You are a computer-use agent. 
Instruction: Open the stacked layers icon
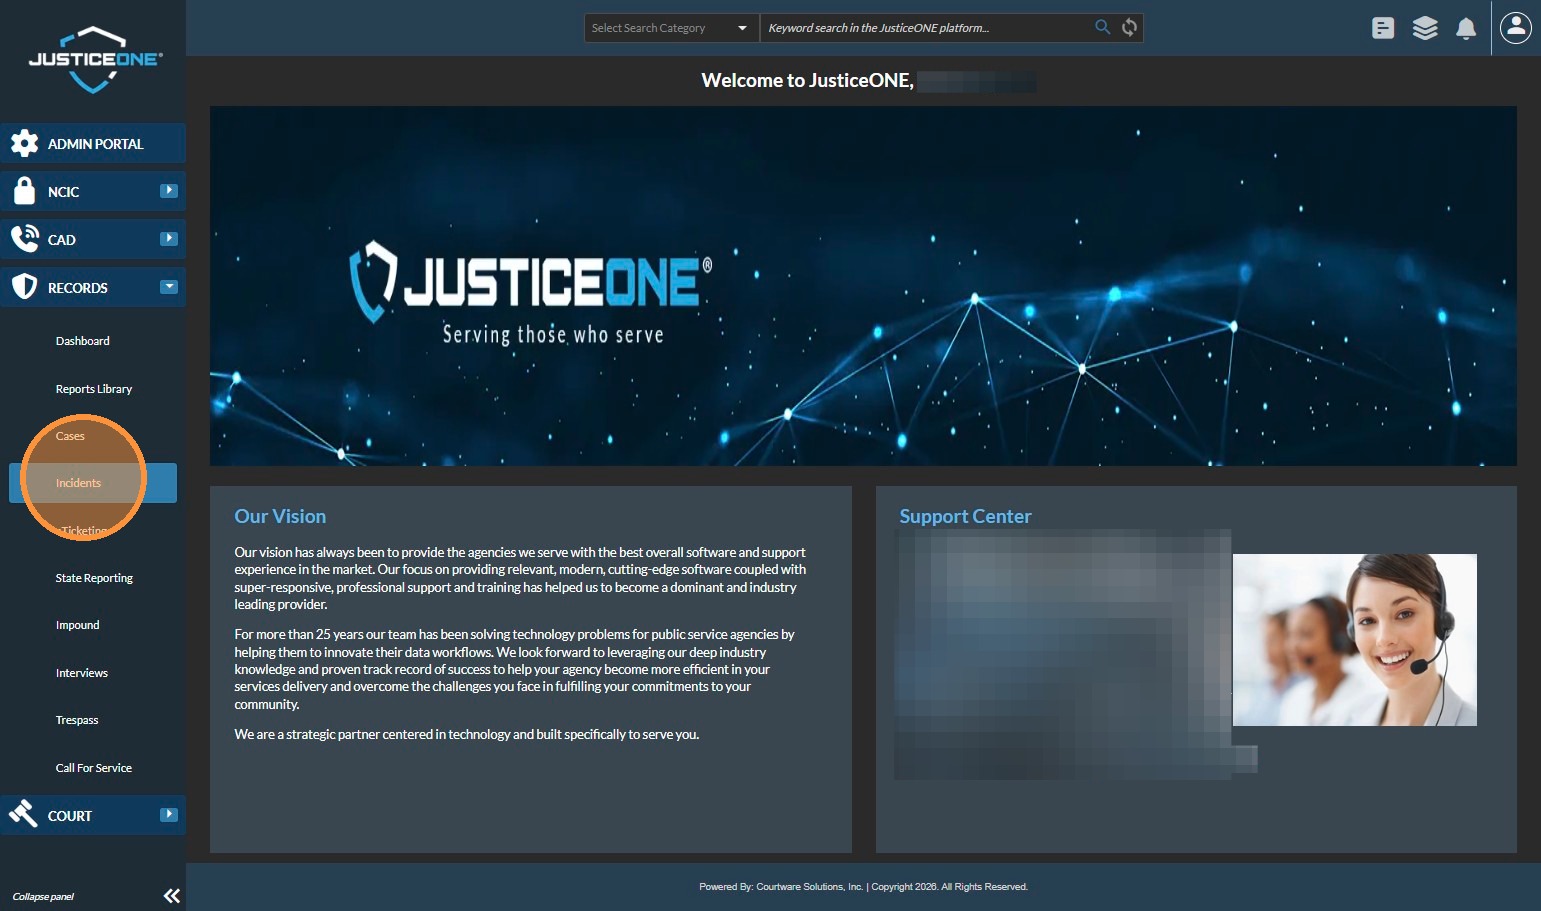tap(1425, 28)
